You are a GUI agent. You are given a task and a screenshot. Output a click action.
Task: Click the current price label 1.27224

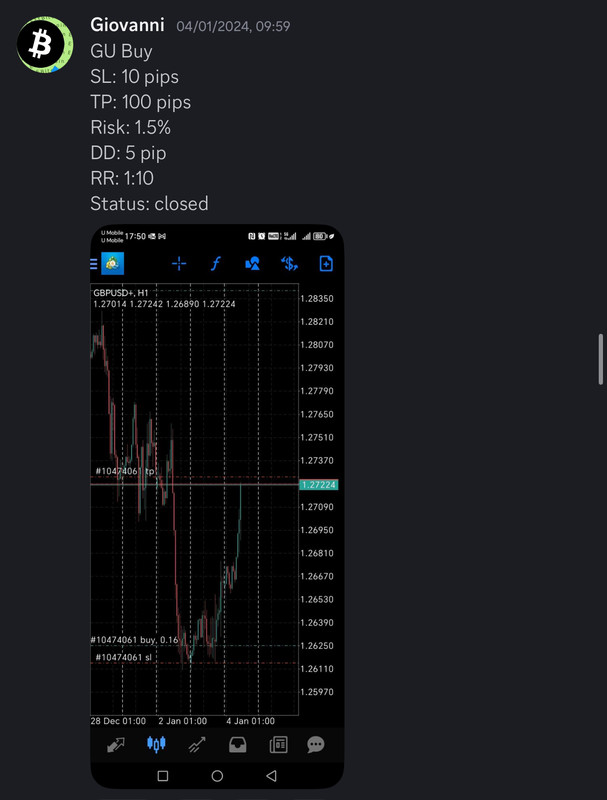pyautogui.click(x=318, y=485)
